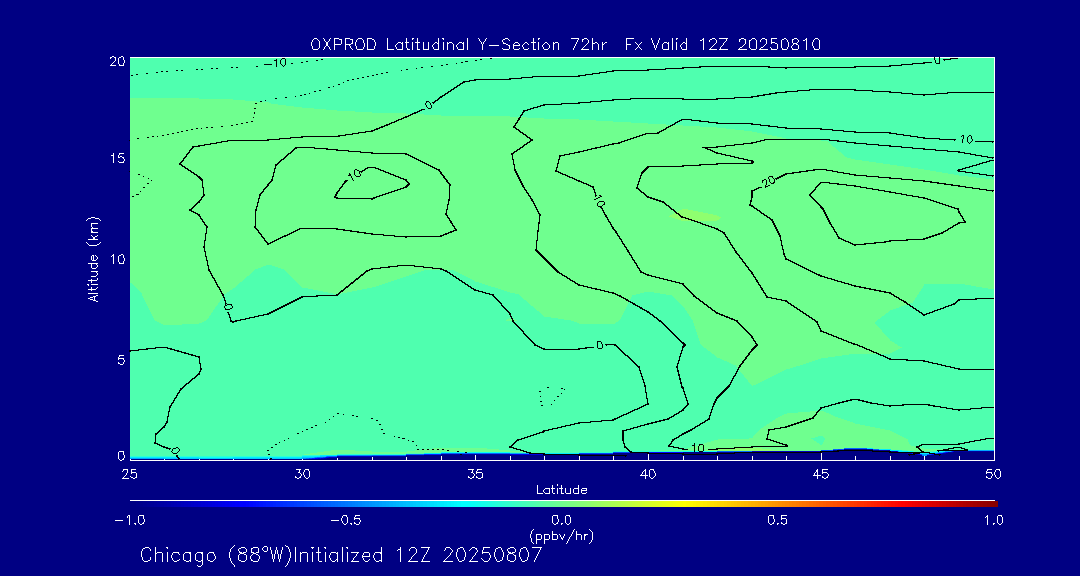Screen dimensions: 1080x576
Task: Click the "Latitude" horizontal axis label
Action: (x=560, y=489)
